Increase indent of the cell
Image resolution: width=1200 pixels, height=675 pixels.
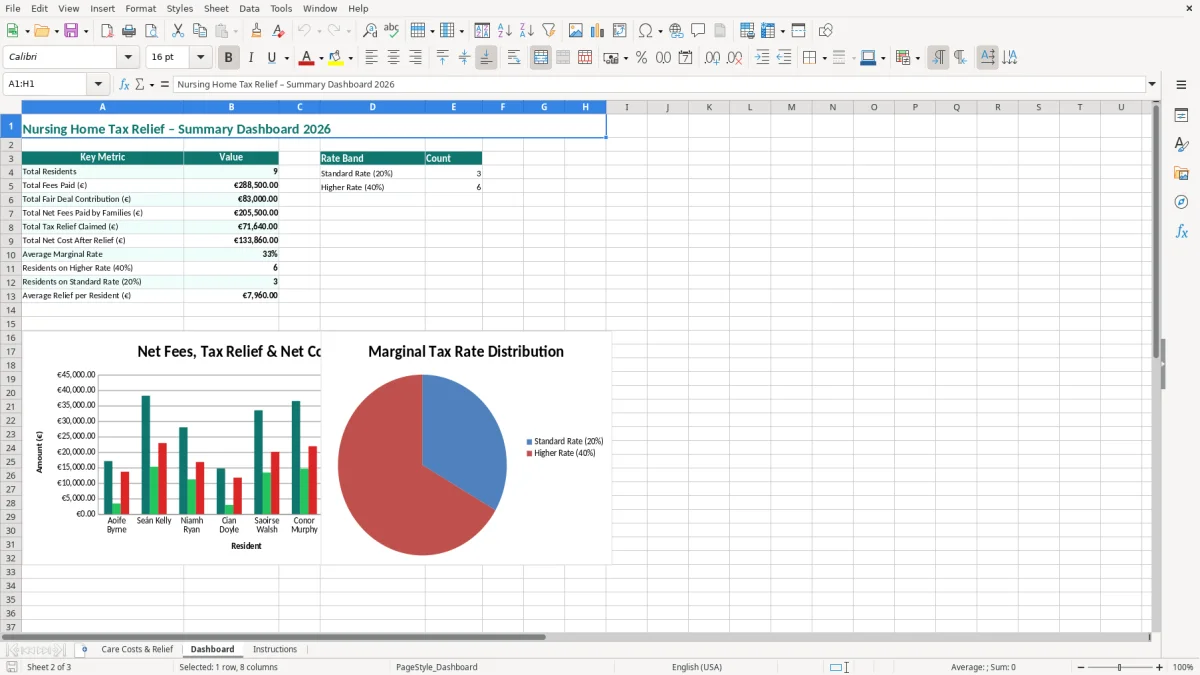coord(762,58)
